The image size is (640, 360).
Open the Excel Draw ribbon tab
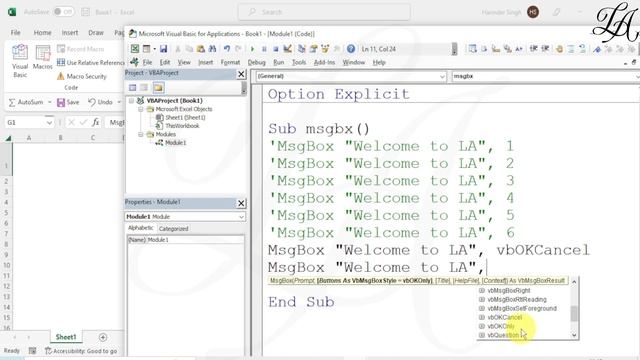tap(96, 33)
